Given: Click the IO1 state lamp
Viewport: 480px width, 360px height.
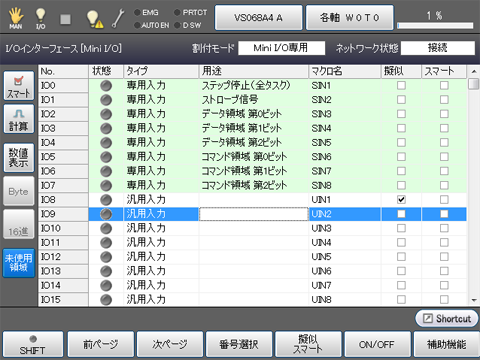Looking at the screenshot, I should click(106, 100).
